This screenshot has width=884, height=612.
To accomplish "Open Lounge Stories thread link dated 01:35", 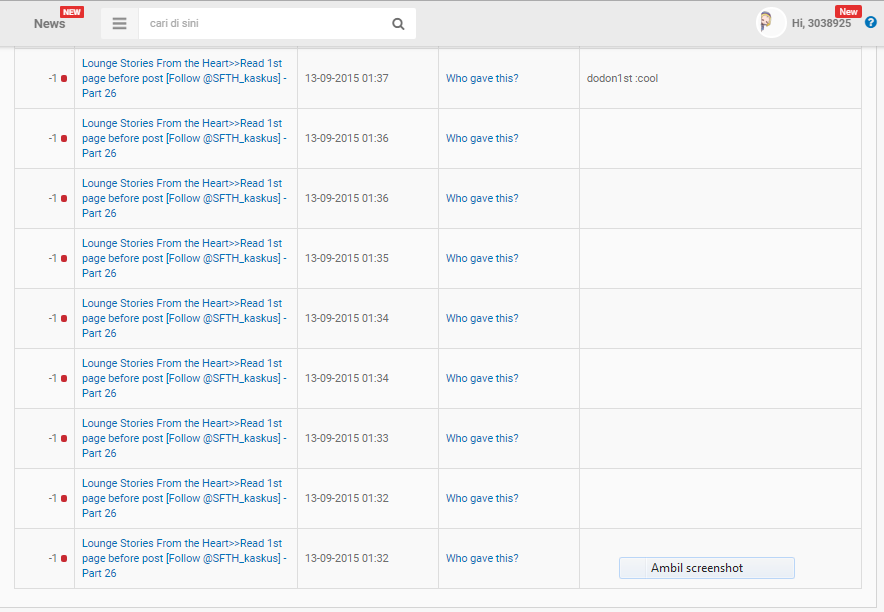I will pyautogui.click(x=183, y=259).
